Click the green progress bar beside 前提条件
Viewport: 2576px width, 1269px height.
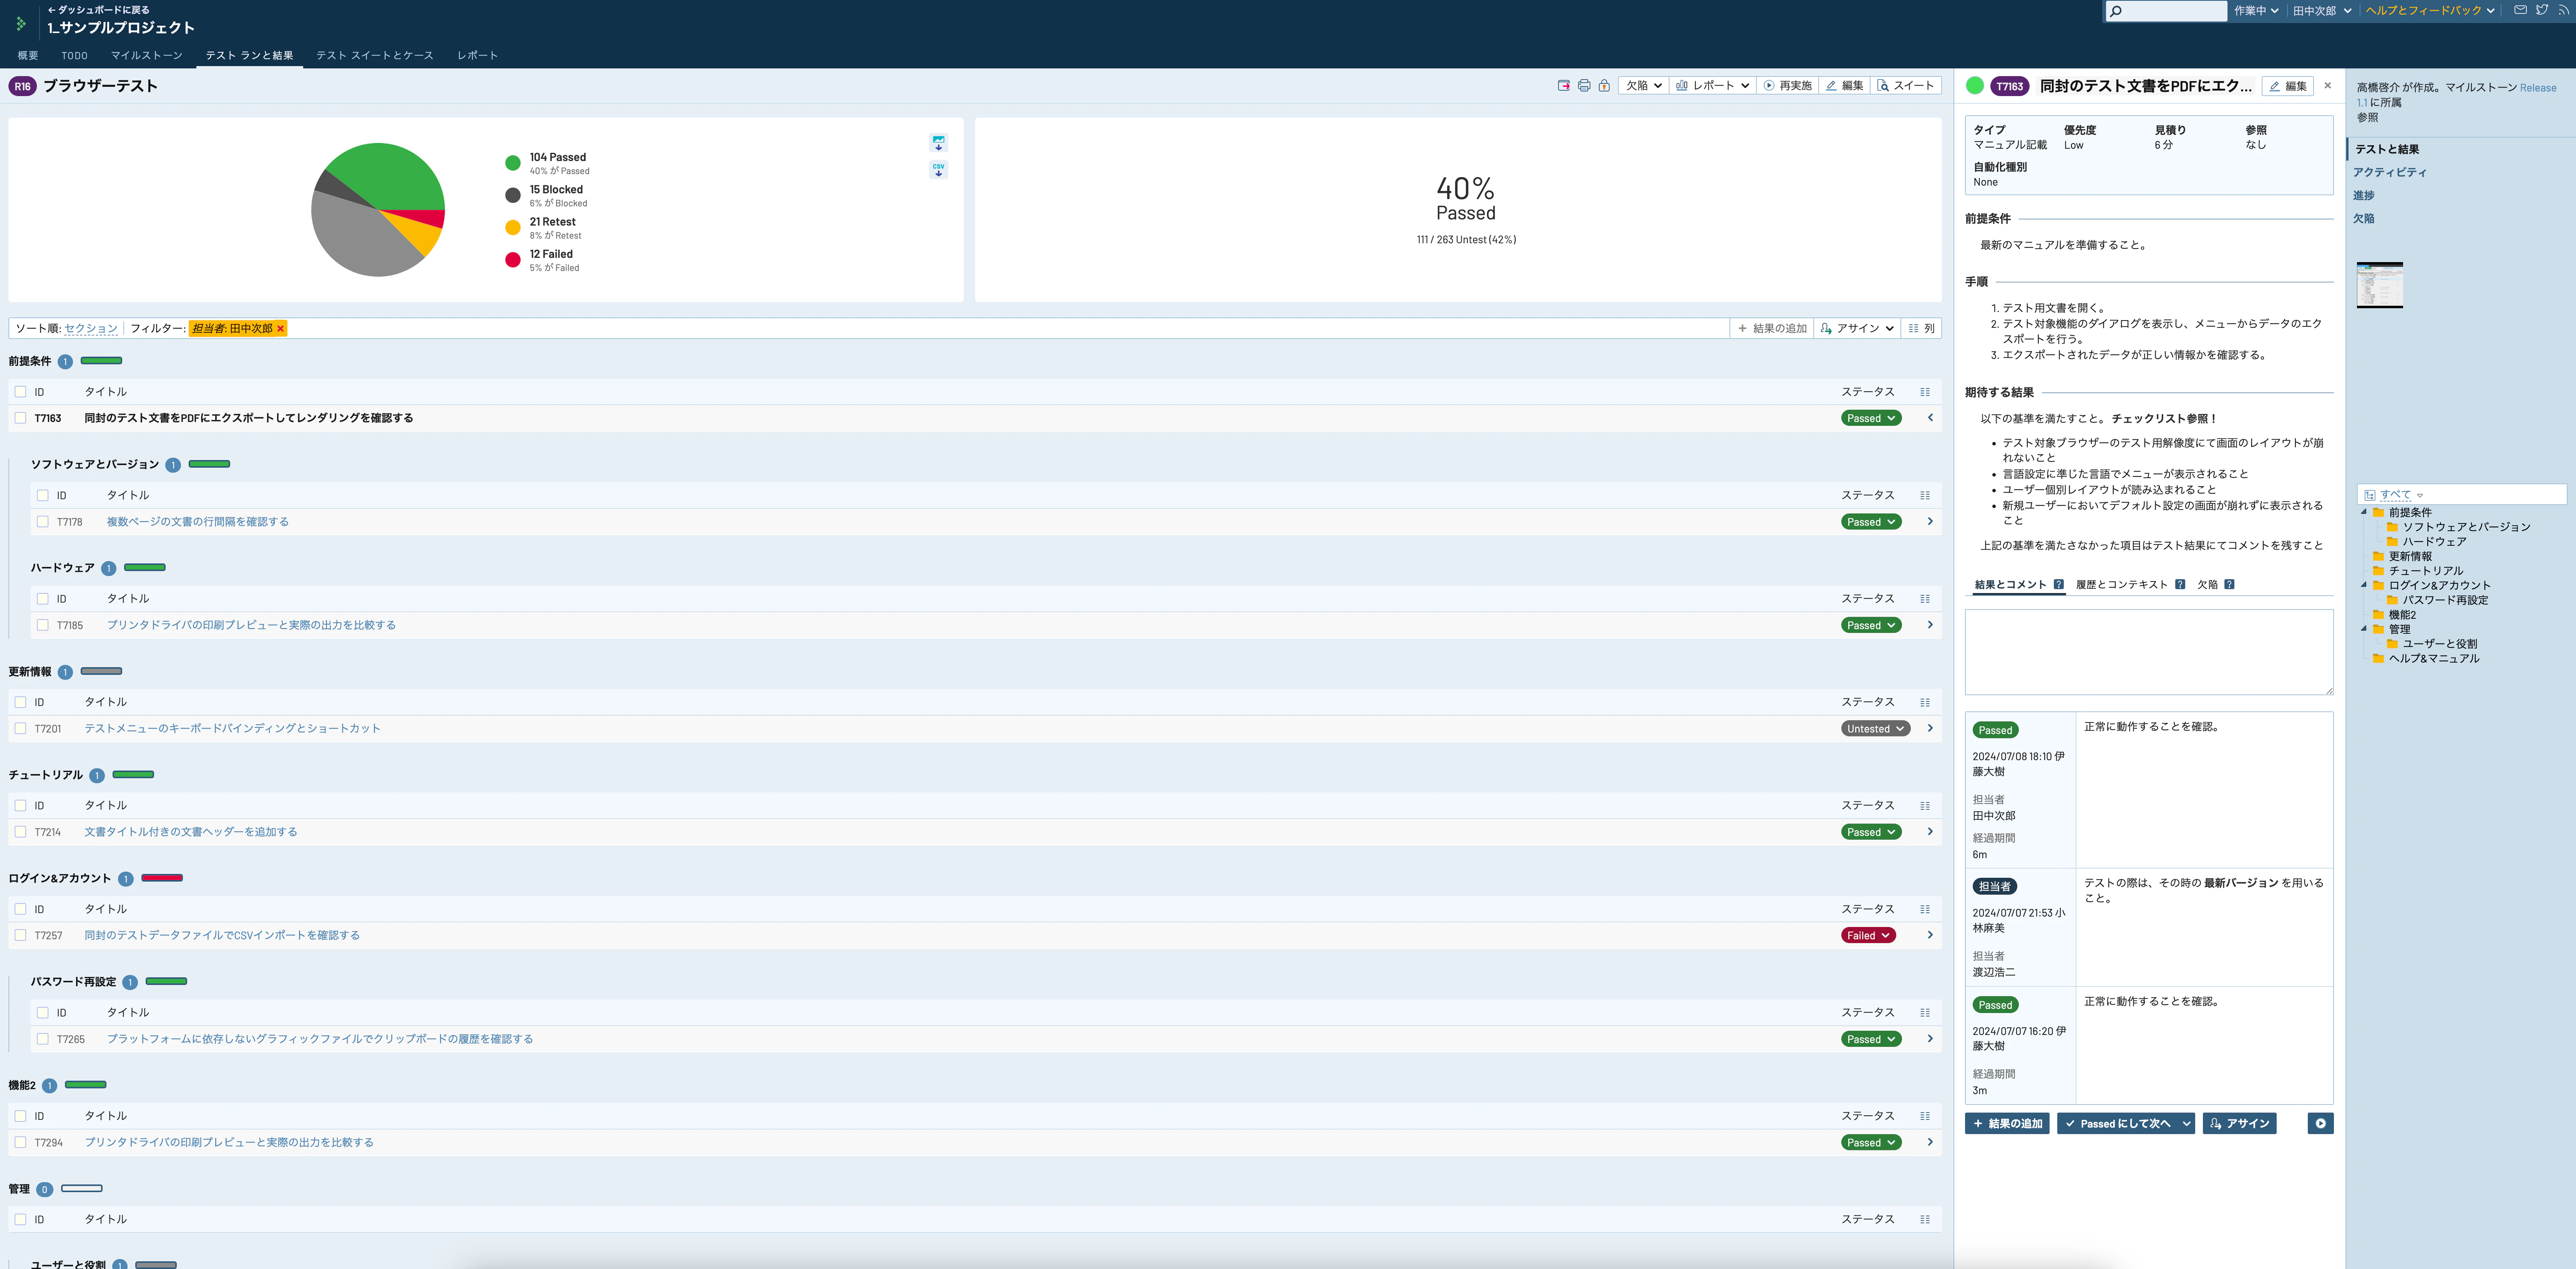pyautogui.click(x=101, y=361)
